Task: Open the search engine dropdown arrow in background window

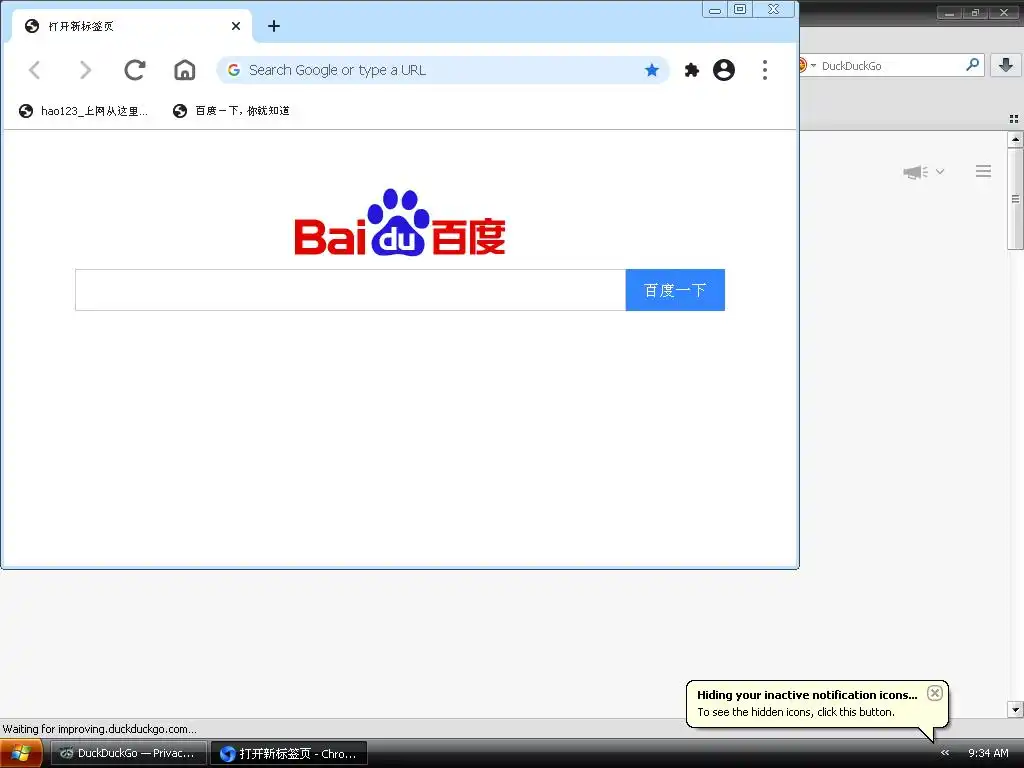Action: pyautogui.click(x=813, y=65)
